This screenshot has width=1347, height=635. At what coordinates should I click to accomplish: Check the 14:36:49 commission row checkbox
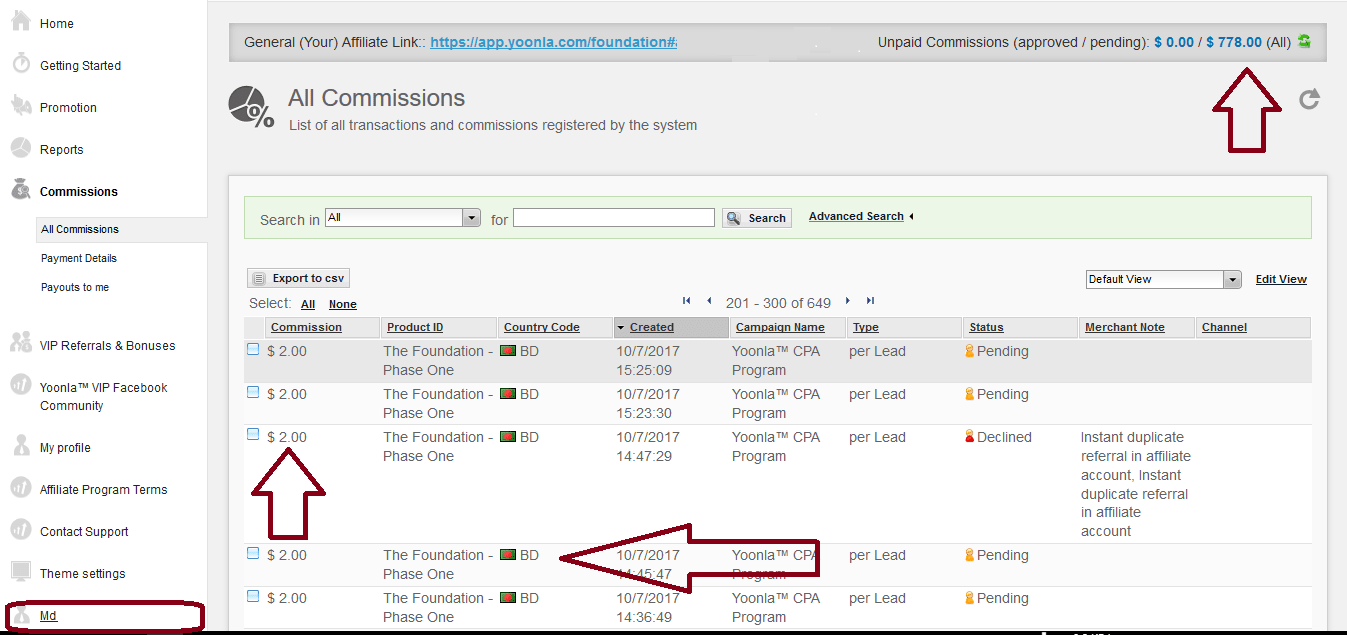[253, 596]
